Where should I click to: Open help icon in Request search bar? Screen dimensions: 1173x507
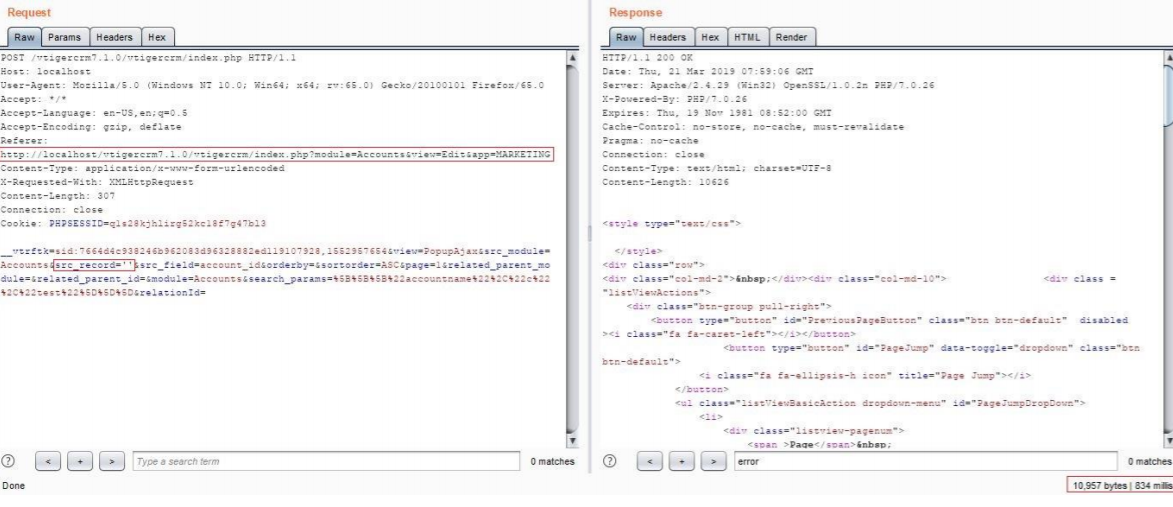click(10, 463)
